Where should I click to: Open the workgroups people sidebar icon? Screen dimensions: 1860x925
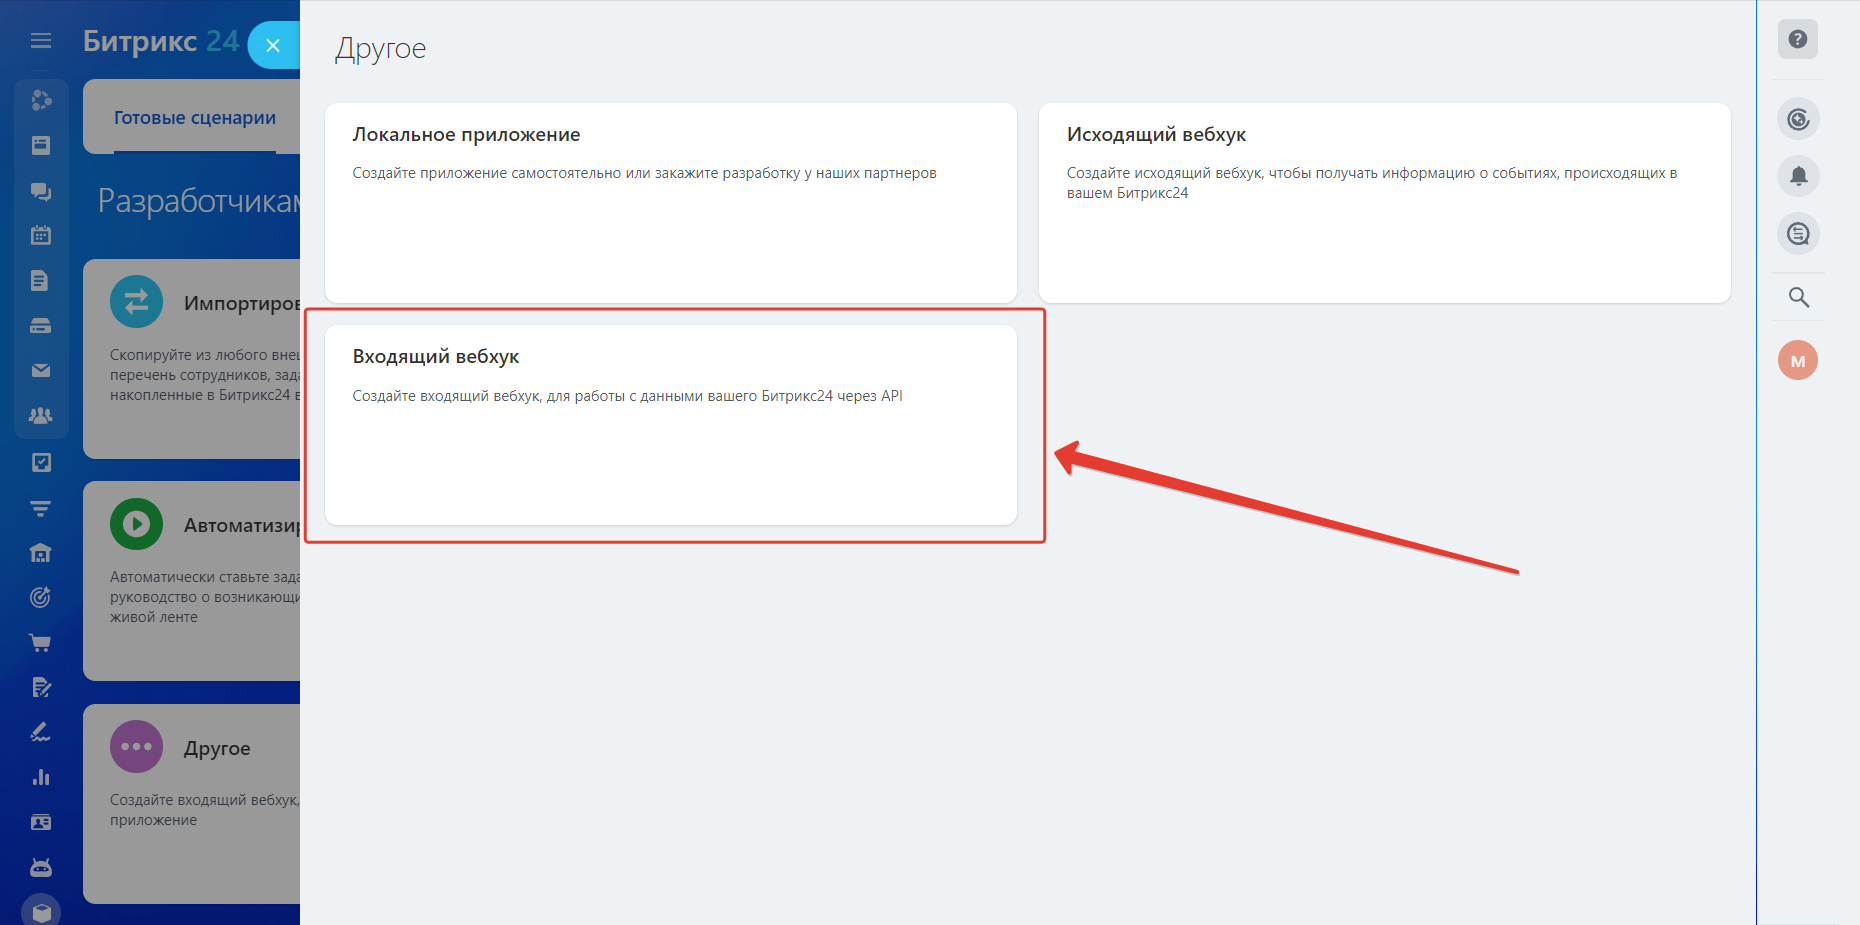click(41, 416)
